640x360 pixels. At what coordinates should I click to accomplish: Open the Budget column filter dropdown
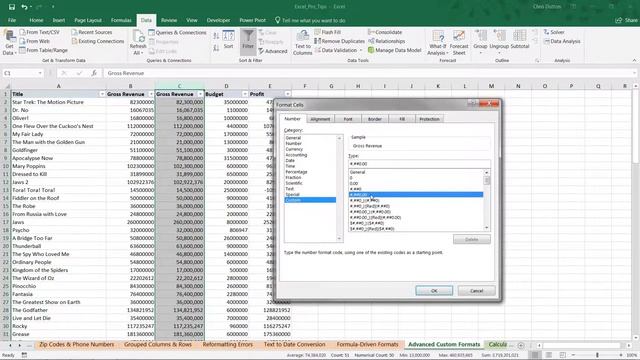[244, 94]
